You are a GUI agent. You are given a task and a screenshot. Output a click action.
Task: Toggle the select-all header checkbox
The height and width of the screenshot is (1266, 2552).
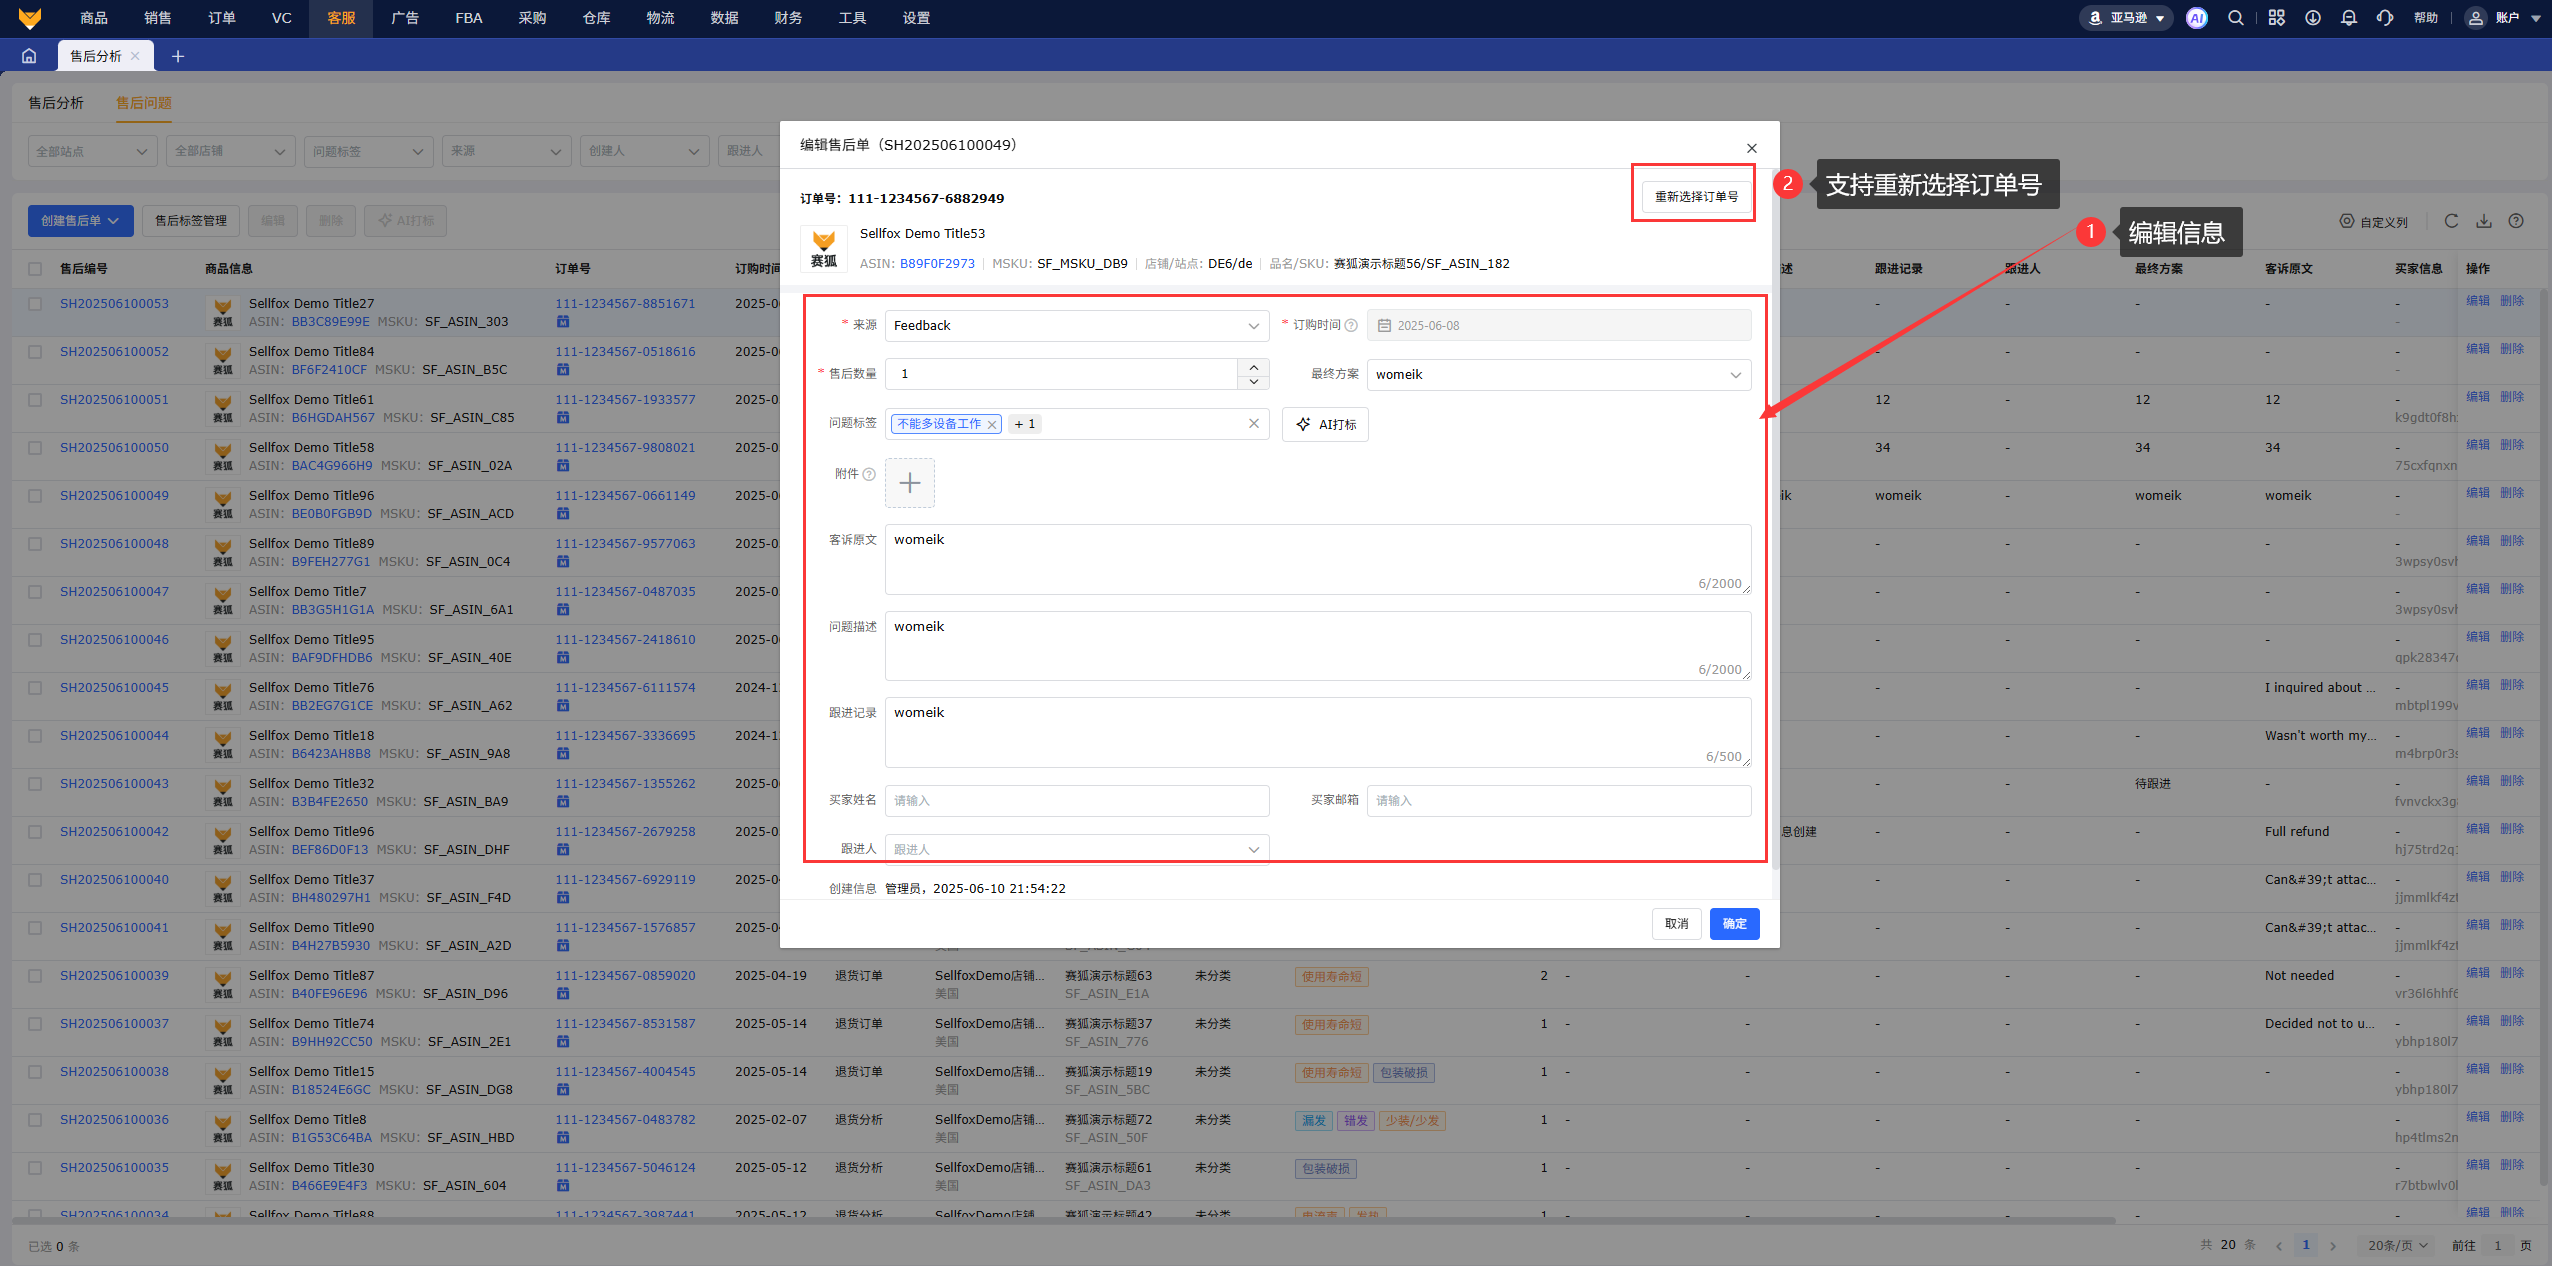click(35, 268)
